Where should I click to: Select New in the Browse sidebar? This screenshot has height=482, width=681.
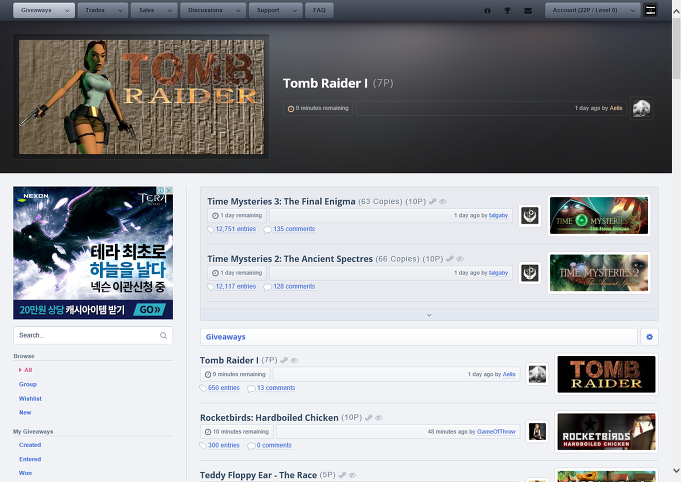[25, 413]
